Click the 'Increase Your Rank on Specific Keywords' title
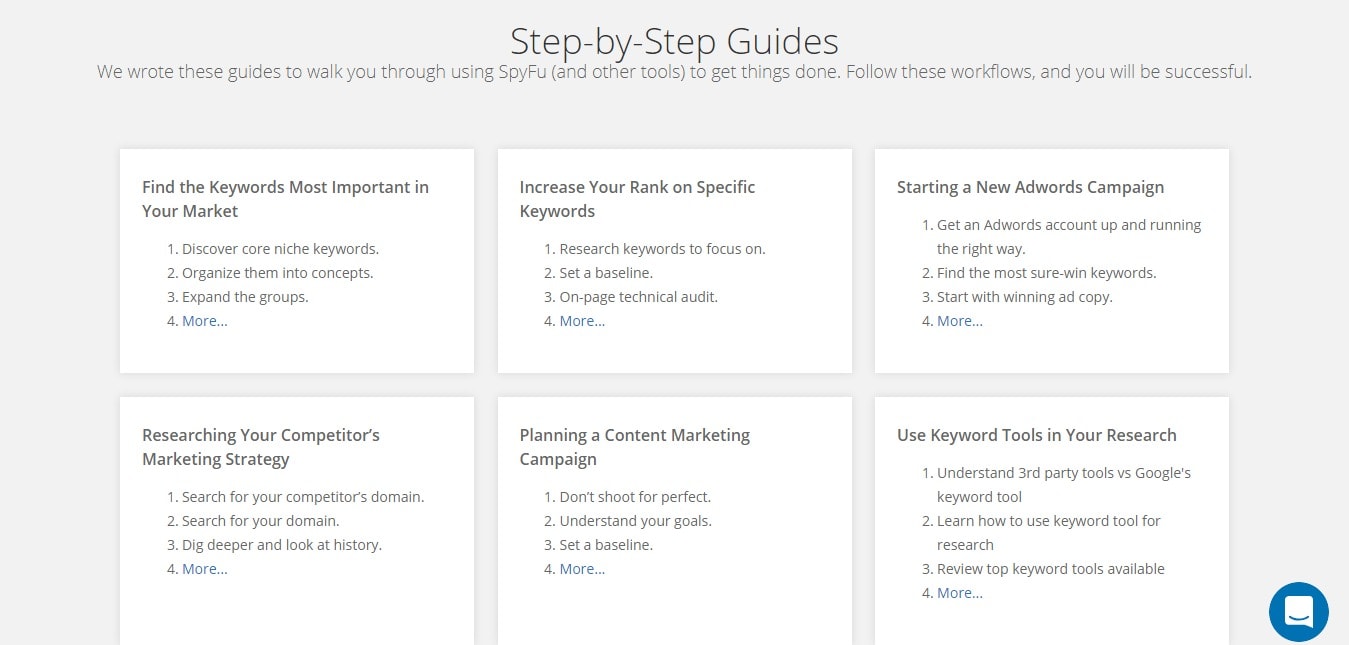This screenshot has height=645, width=1349. click(637, 199)
